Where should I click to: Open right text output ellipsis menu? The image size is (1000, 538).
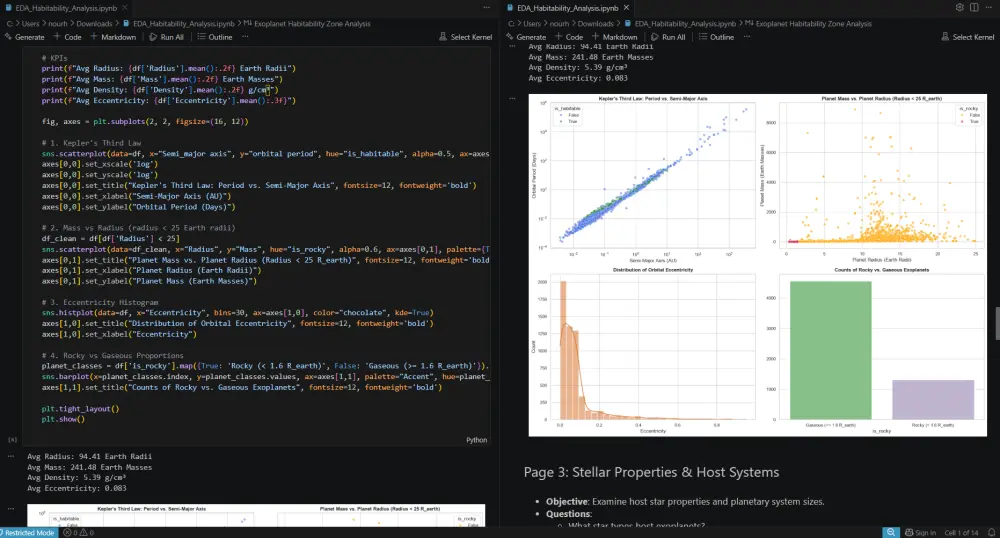(x=512, y=47)
